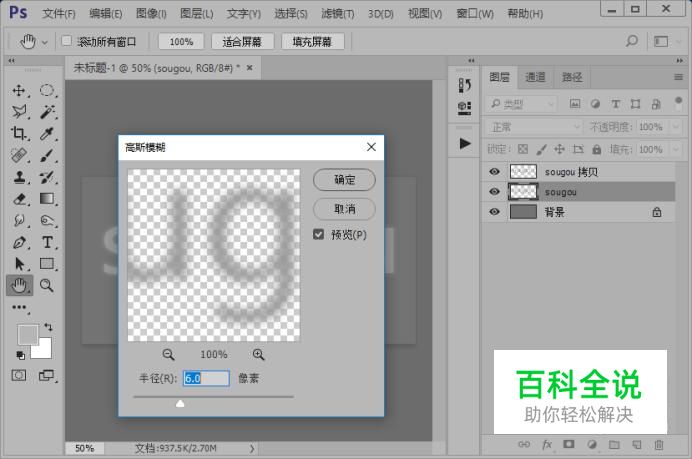The image size is (692, 459).
Task: Select the Move tool
Action: tap(19, 90)
